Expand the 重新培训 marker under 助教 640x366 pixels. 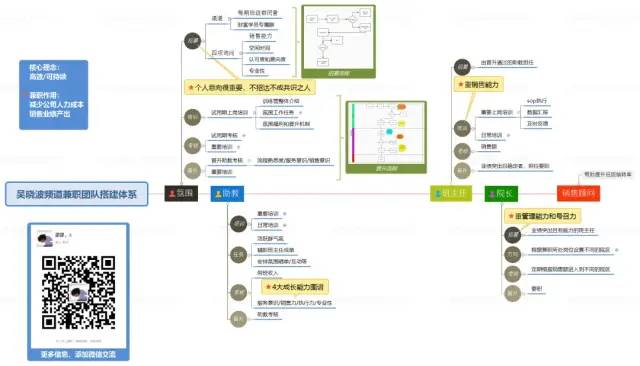coord(284,213)
